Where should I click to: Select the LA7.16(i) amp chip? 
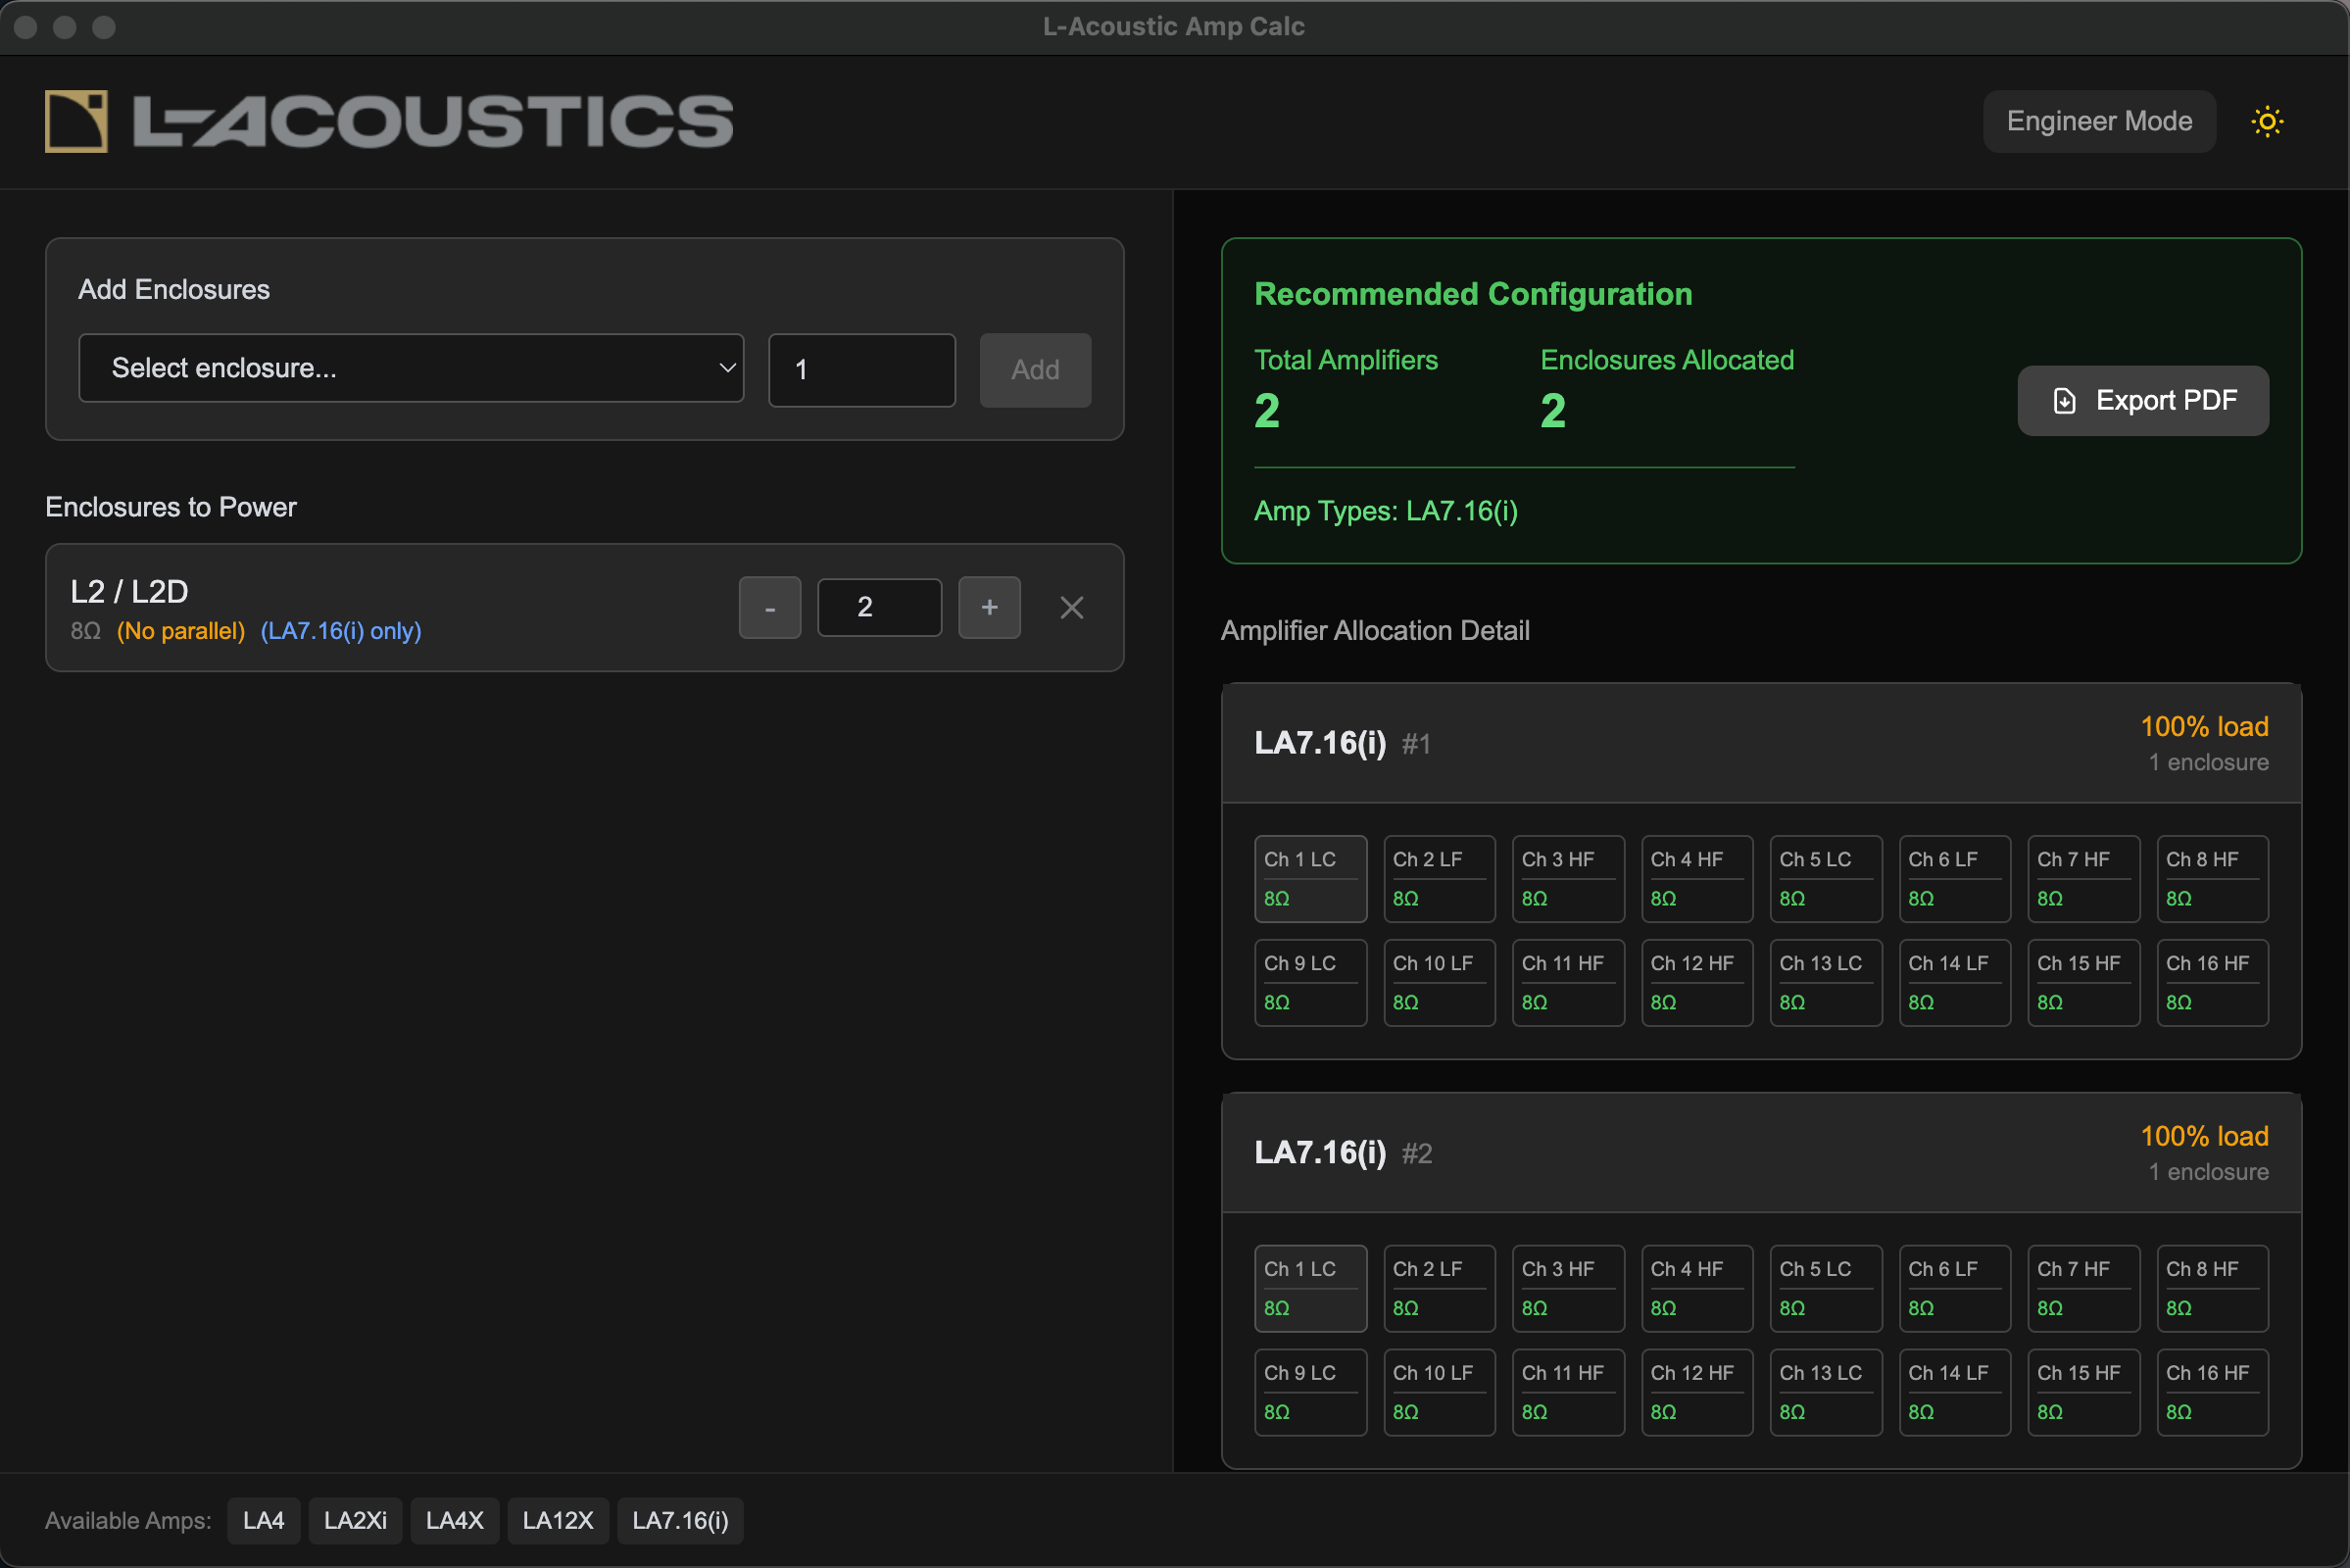pos(679,1520)
